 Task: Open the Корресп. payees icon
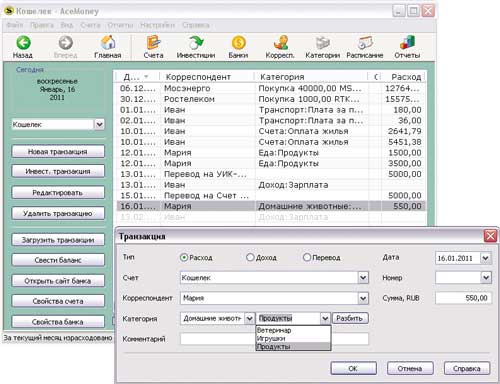(x=280, y=43)
